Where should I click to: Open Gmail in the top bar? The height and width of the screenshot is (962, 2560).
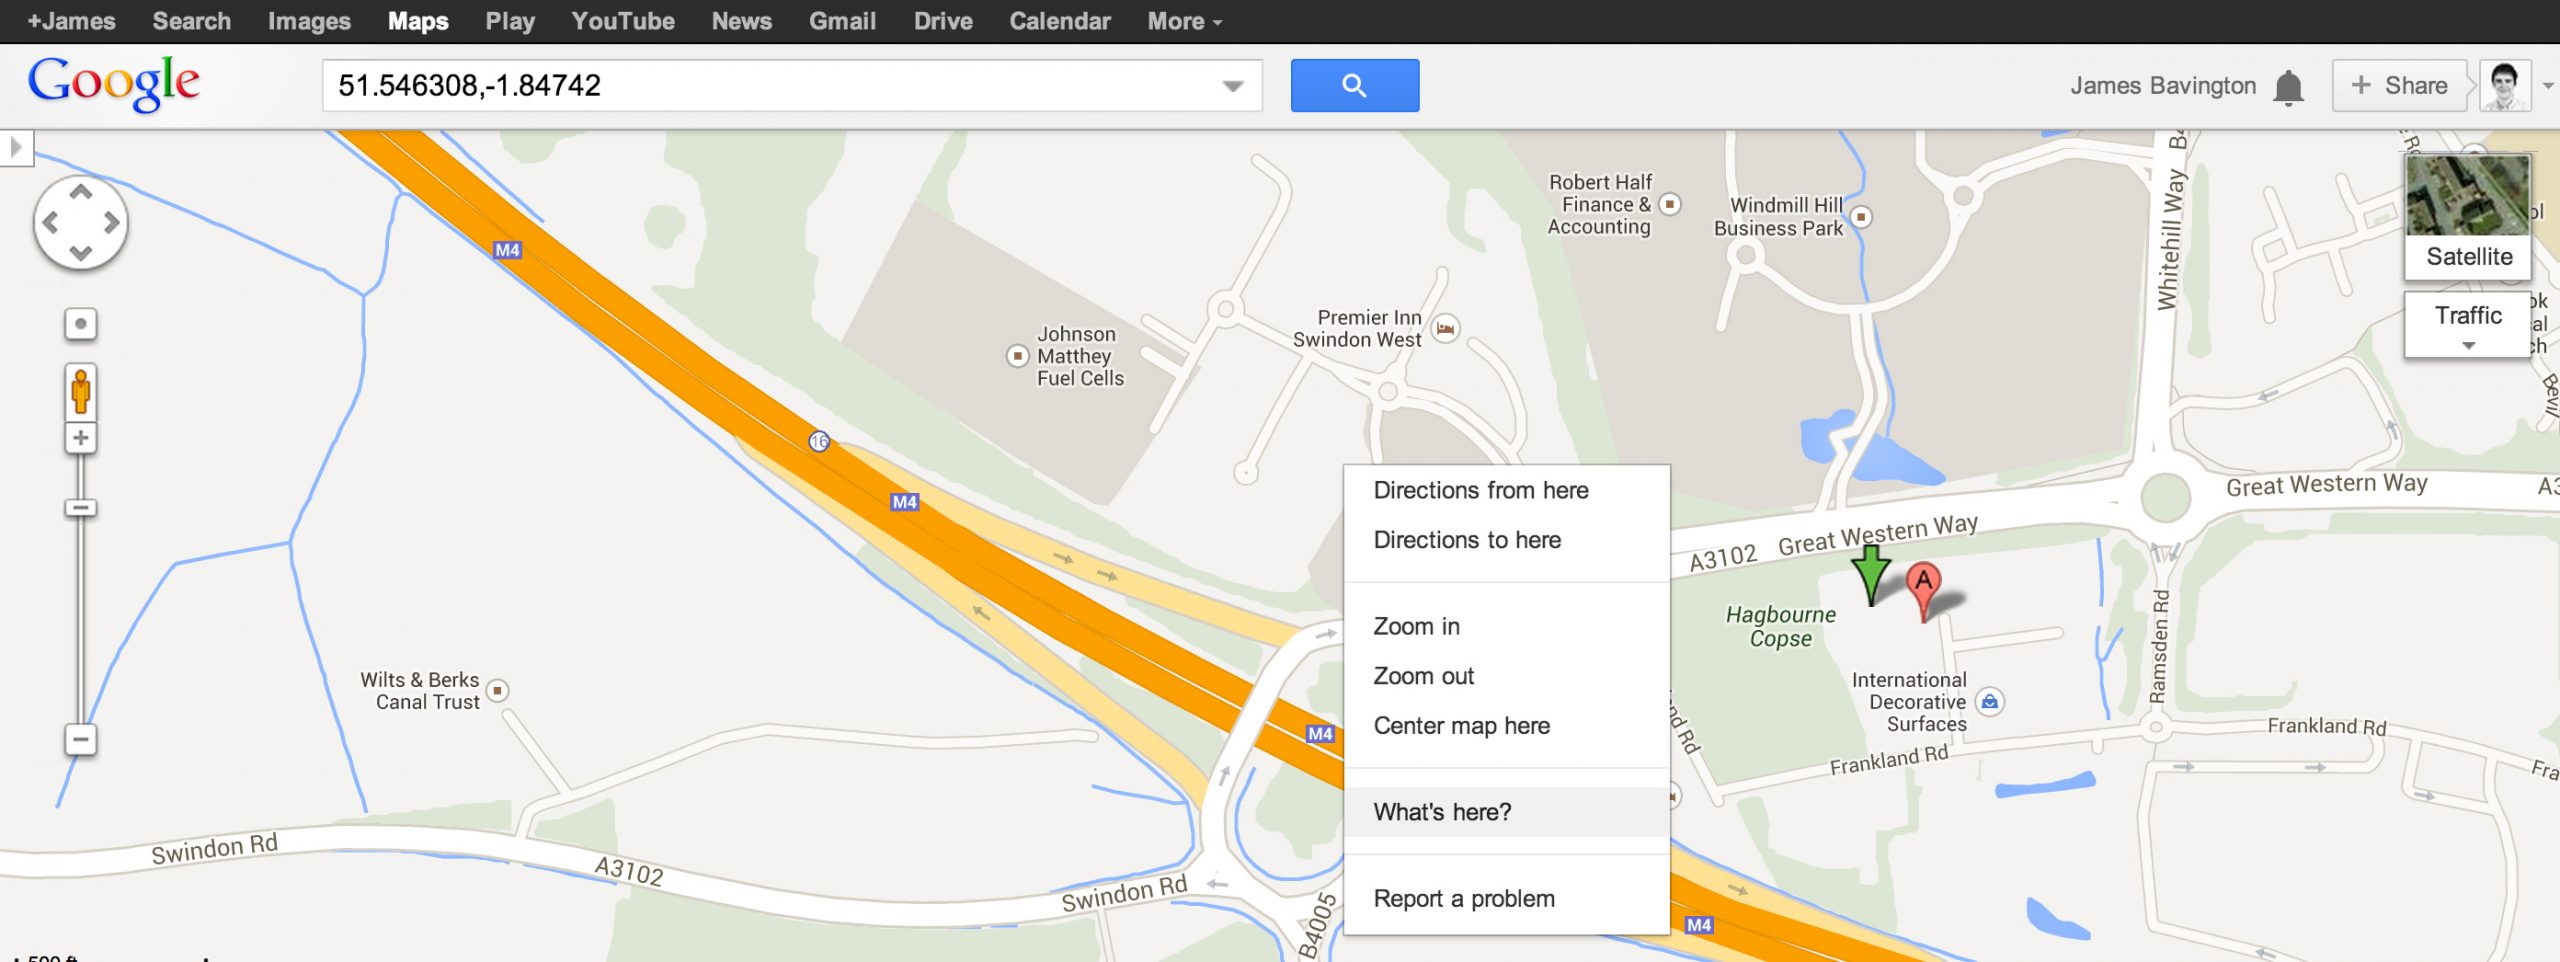pos(842,21)
